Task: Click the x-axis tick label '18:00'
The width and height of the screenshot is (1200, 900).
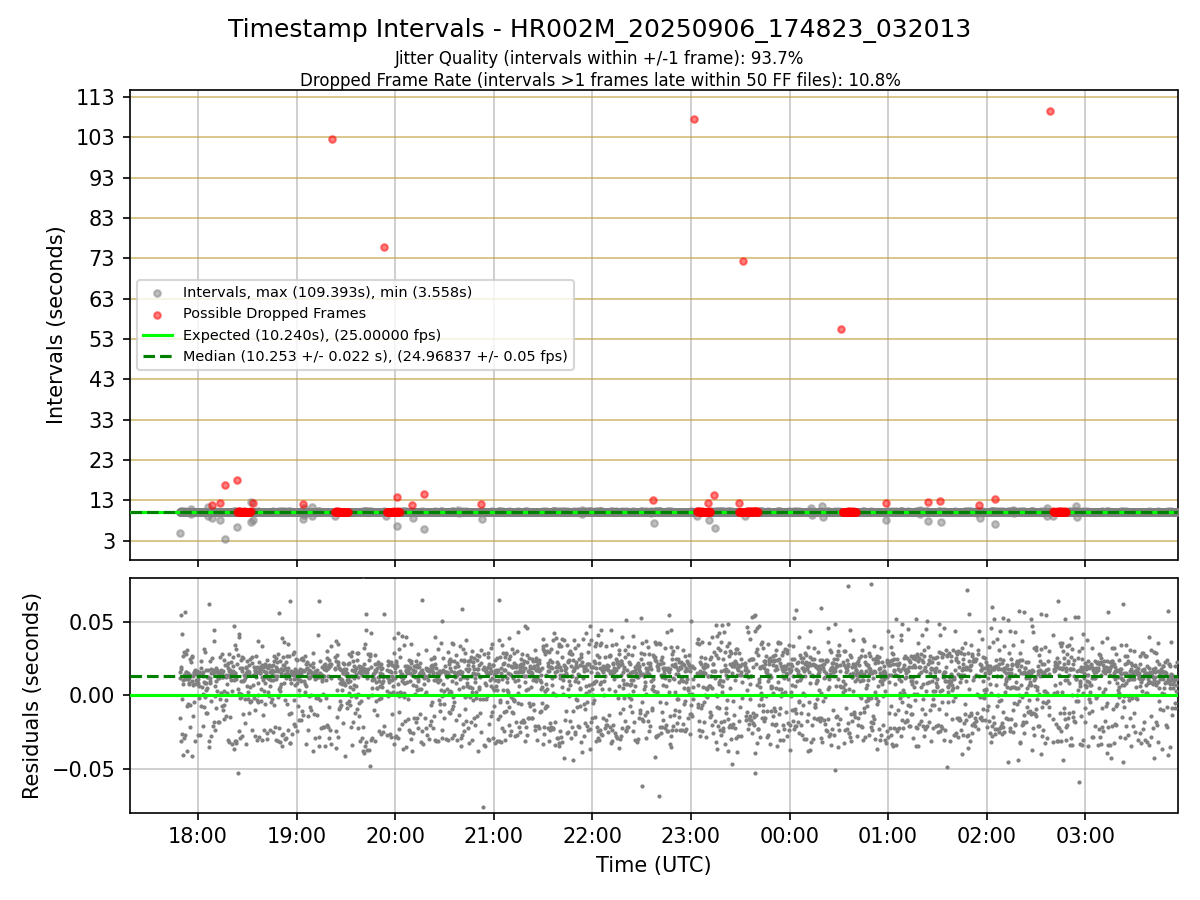Action: click(x=197, y=834)
